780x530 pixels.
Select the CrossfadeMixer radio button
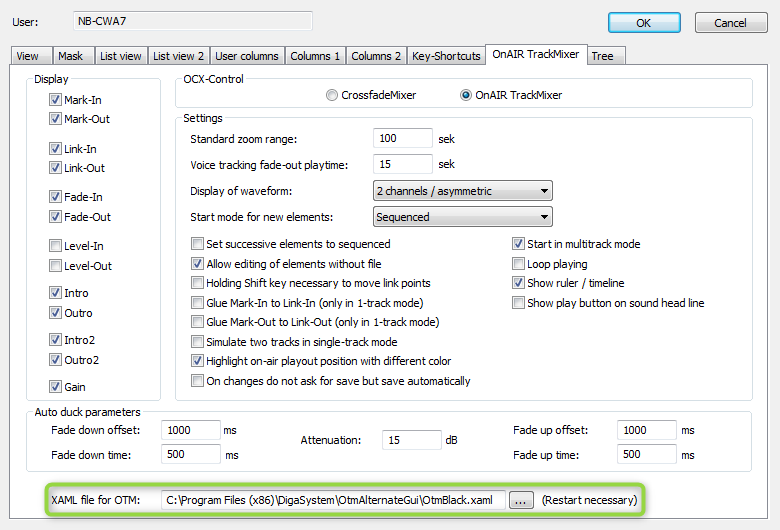(x=332, y=95)
